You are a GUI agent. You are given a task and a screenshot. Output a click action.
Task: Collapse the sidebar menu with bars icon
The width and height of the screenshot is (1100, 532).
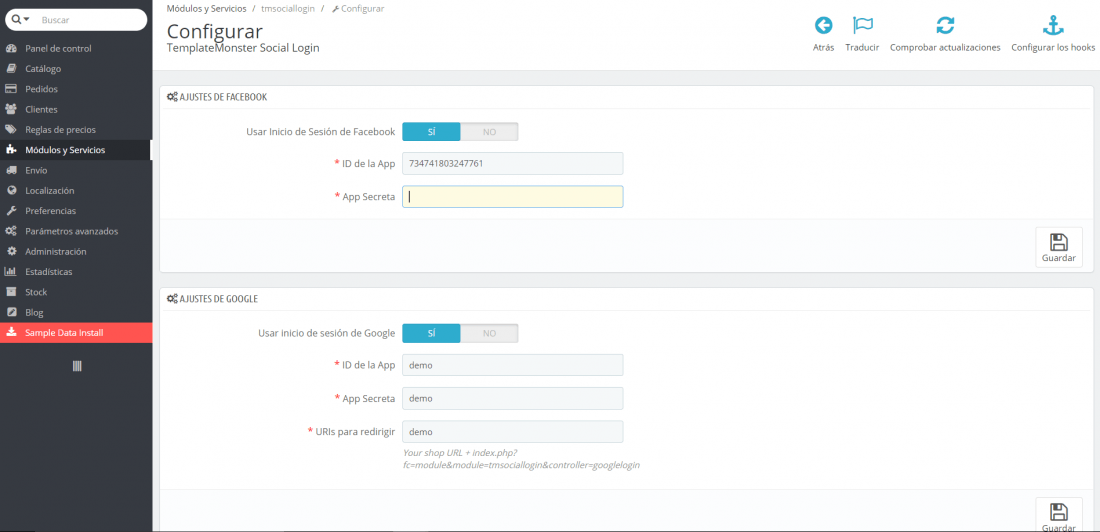click(77, 366)
